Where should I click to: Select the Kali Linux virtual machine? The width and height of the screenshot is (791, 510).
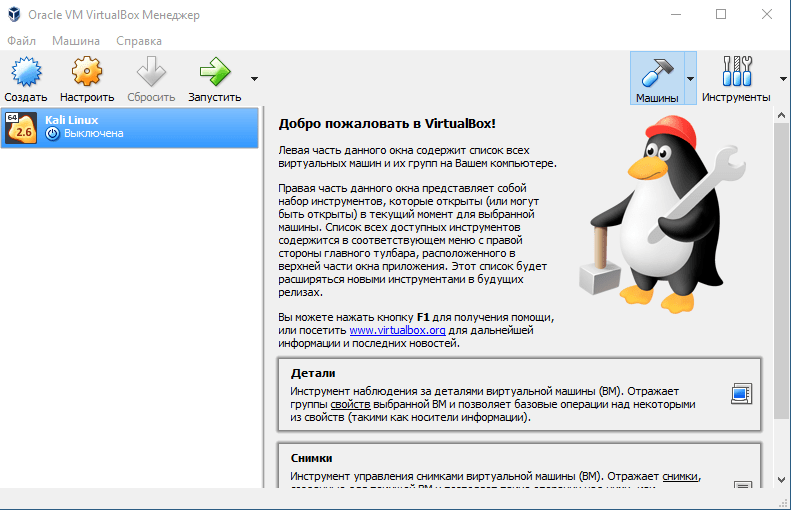130,127
